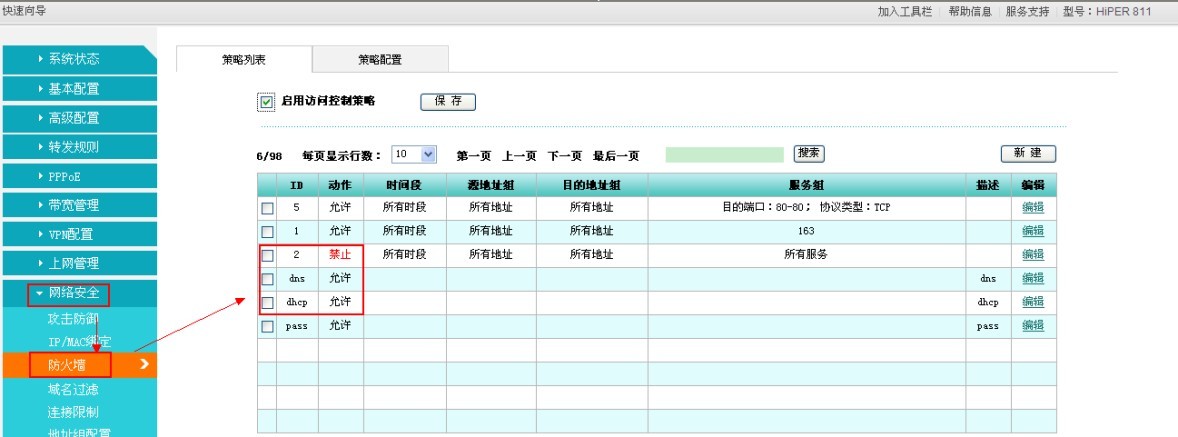Screen dimensions: 1178x437
Task: Select the 策略列表 tab
Action: 244,60
